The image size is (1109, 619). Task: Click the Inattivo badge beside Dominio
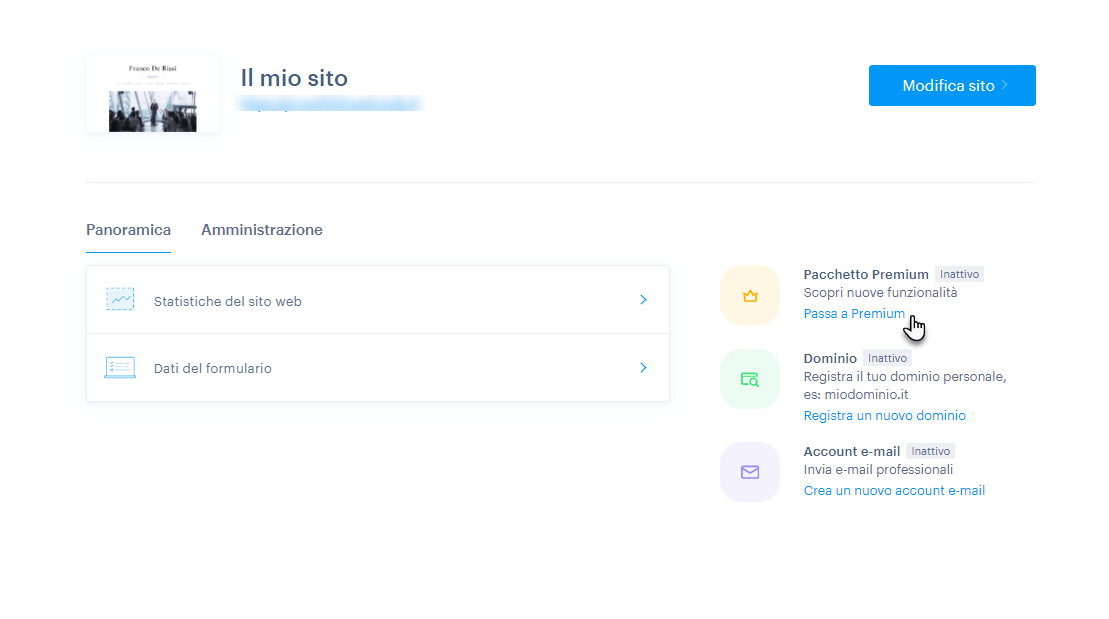coord(887,359)
